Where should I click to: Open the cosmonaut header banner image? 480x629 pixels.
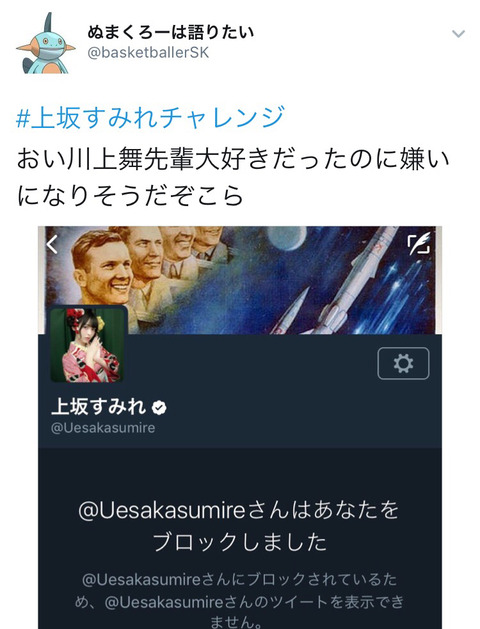(x=240, y=280)
